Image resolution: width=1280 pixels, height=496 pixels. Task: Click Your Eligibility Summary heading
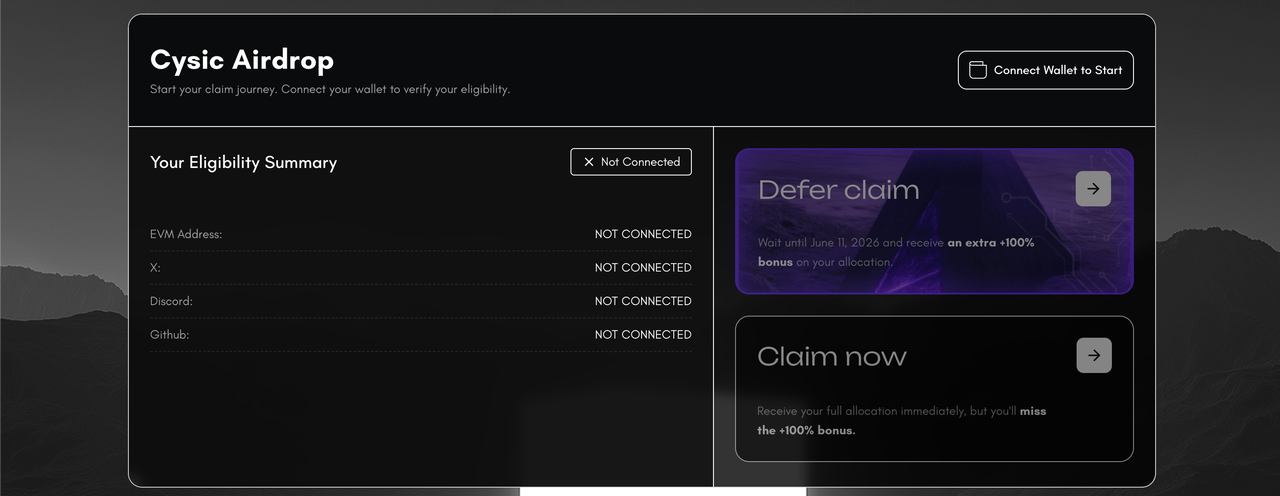click(x=243, y=162)
